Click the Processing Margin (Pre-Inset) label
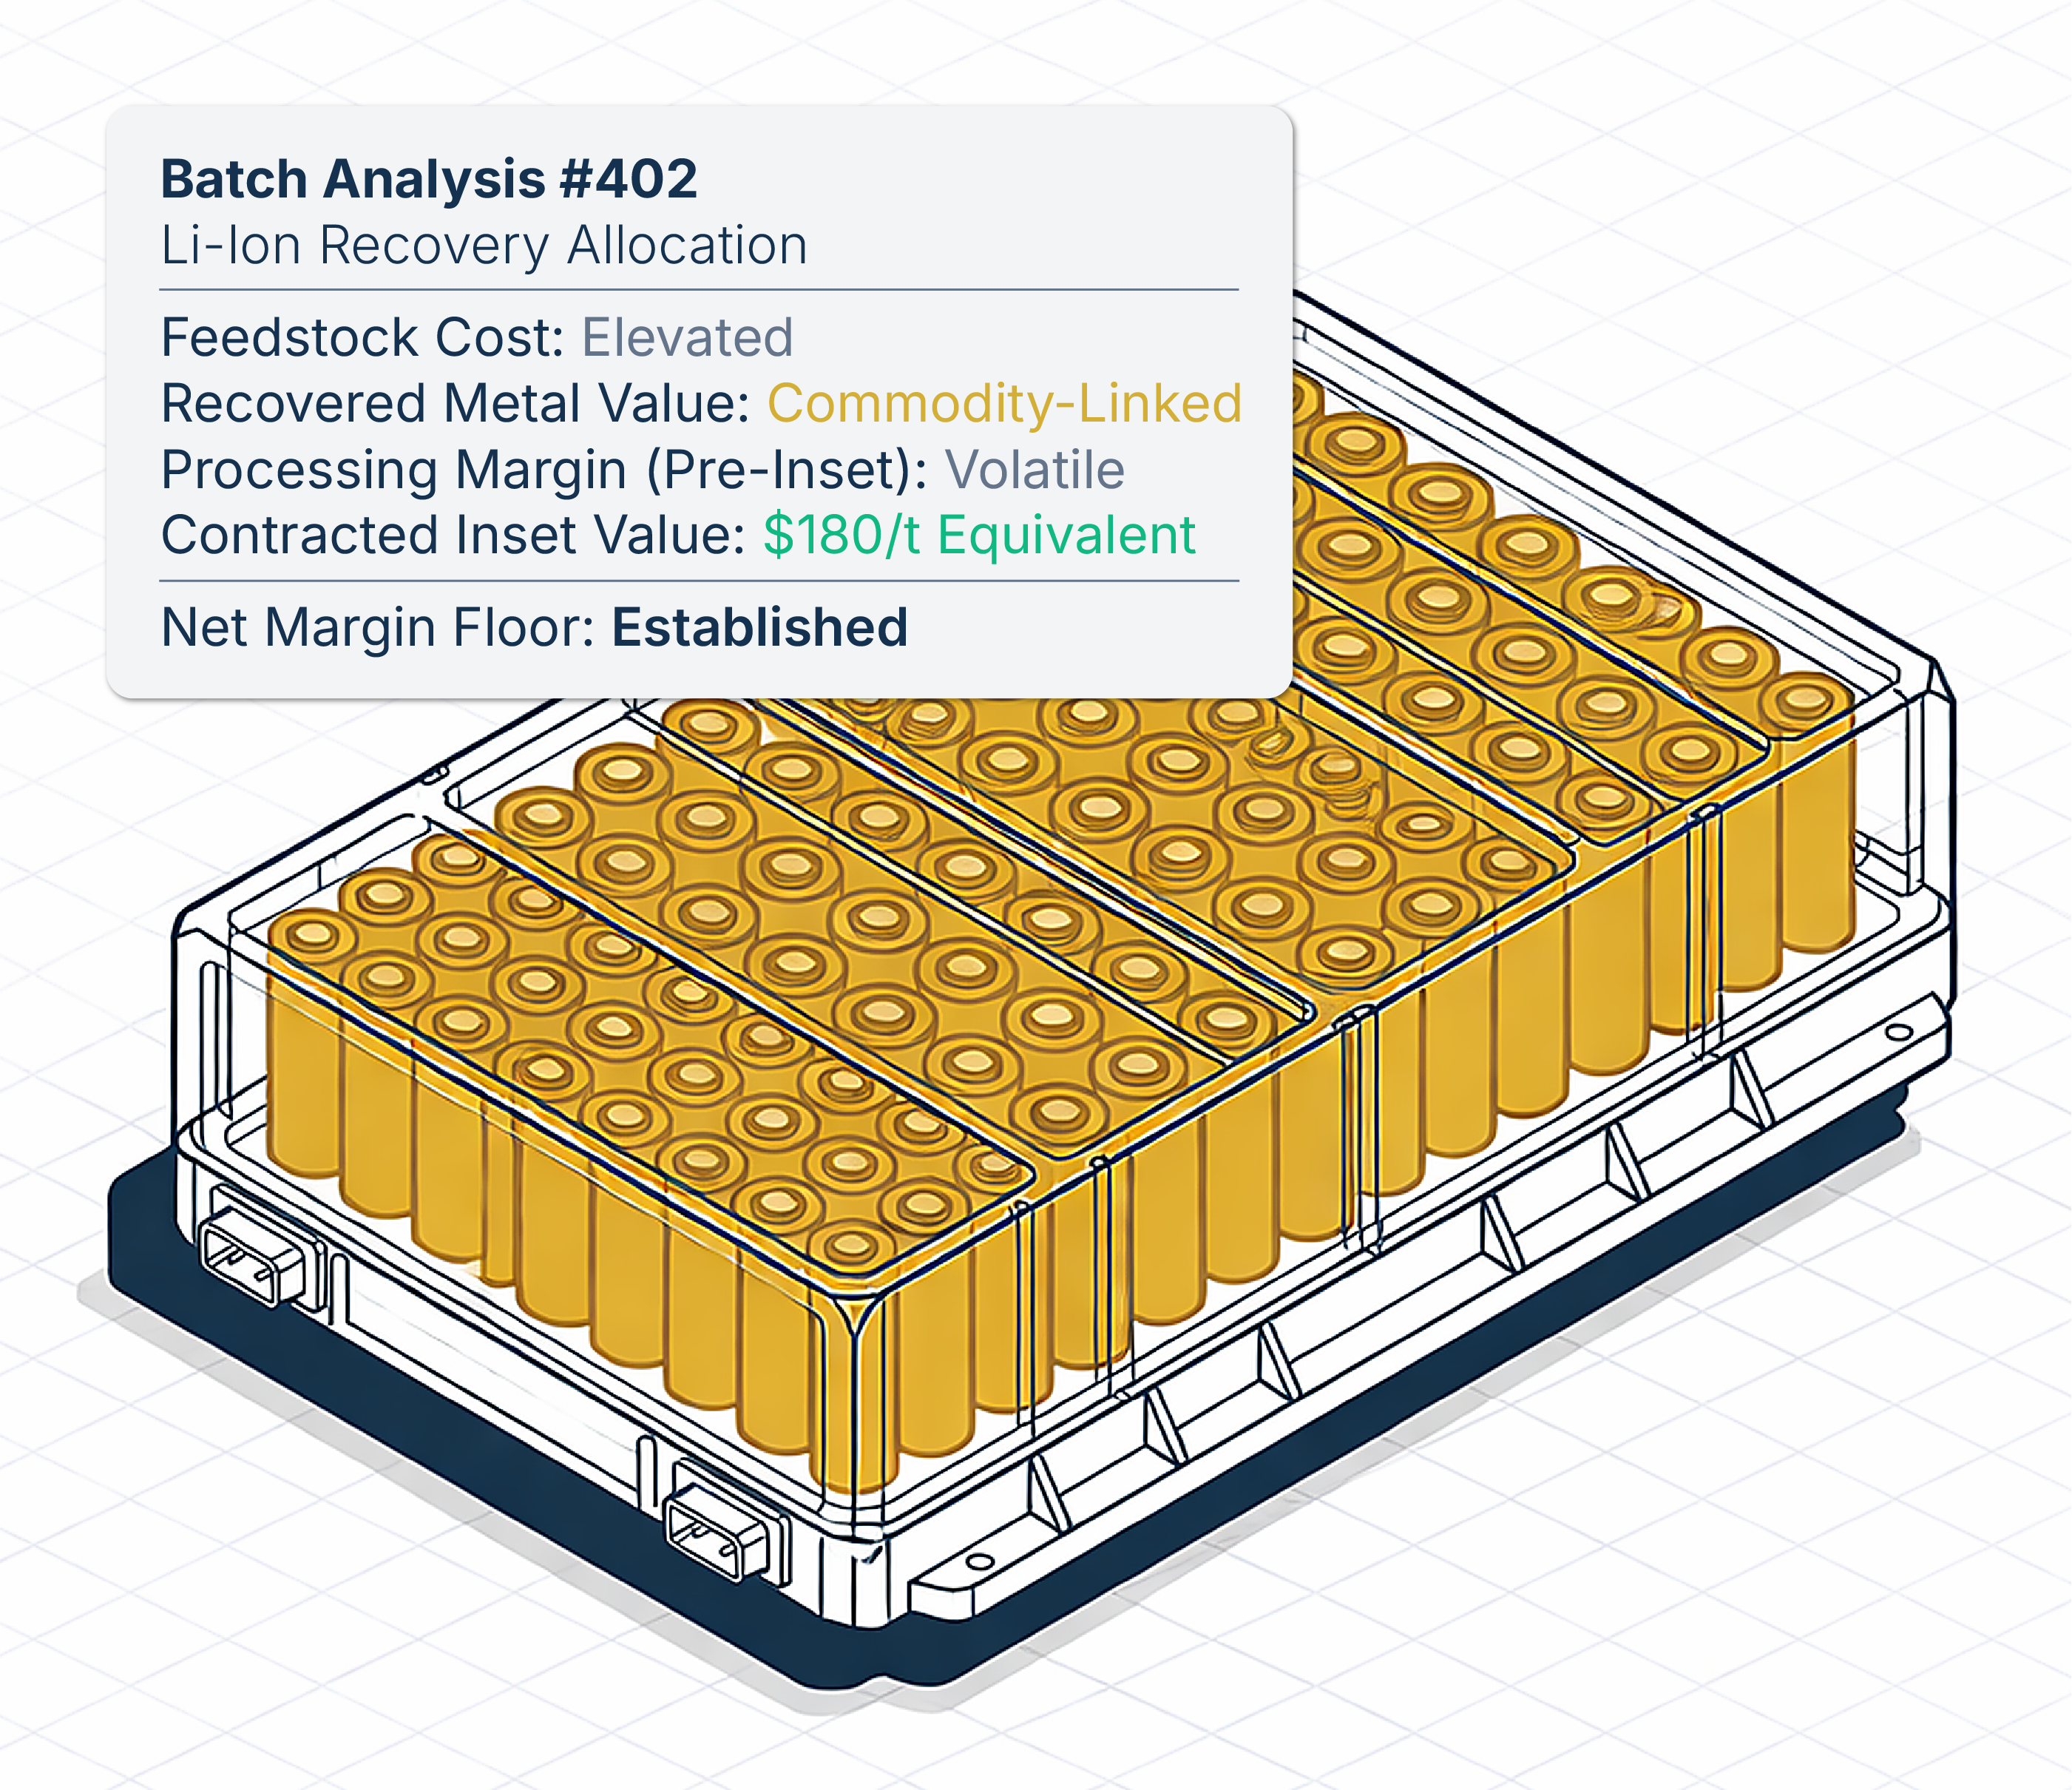Screen dimensions: 2072x1790 point(545,469)
